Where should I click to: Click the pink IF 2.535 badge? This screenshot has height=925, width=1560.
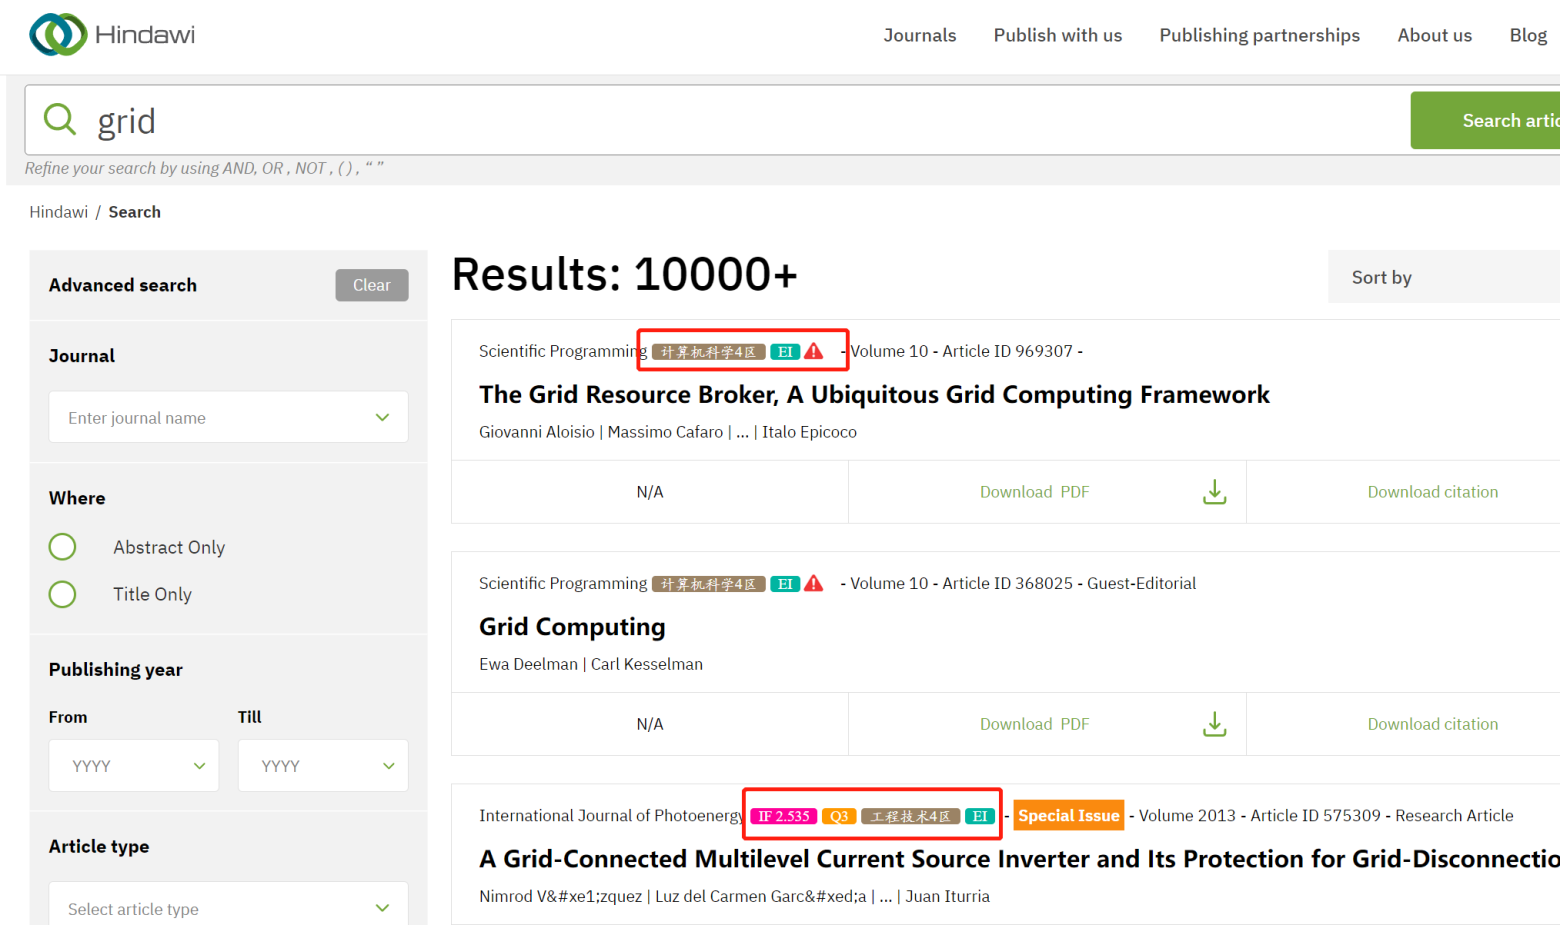[x=783, y=816]
